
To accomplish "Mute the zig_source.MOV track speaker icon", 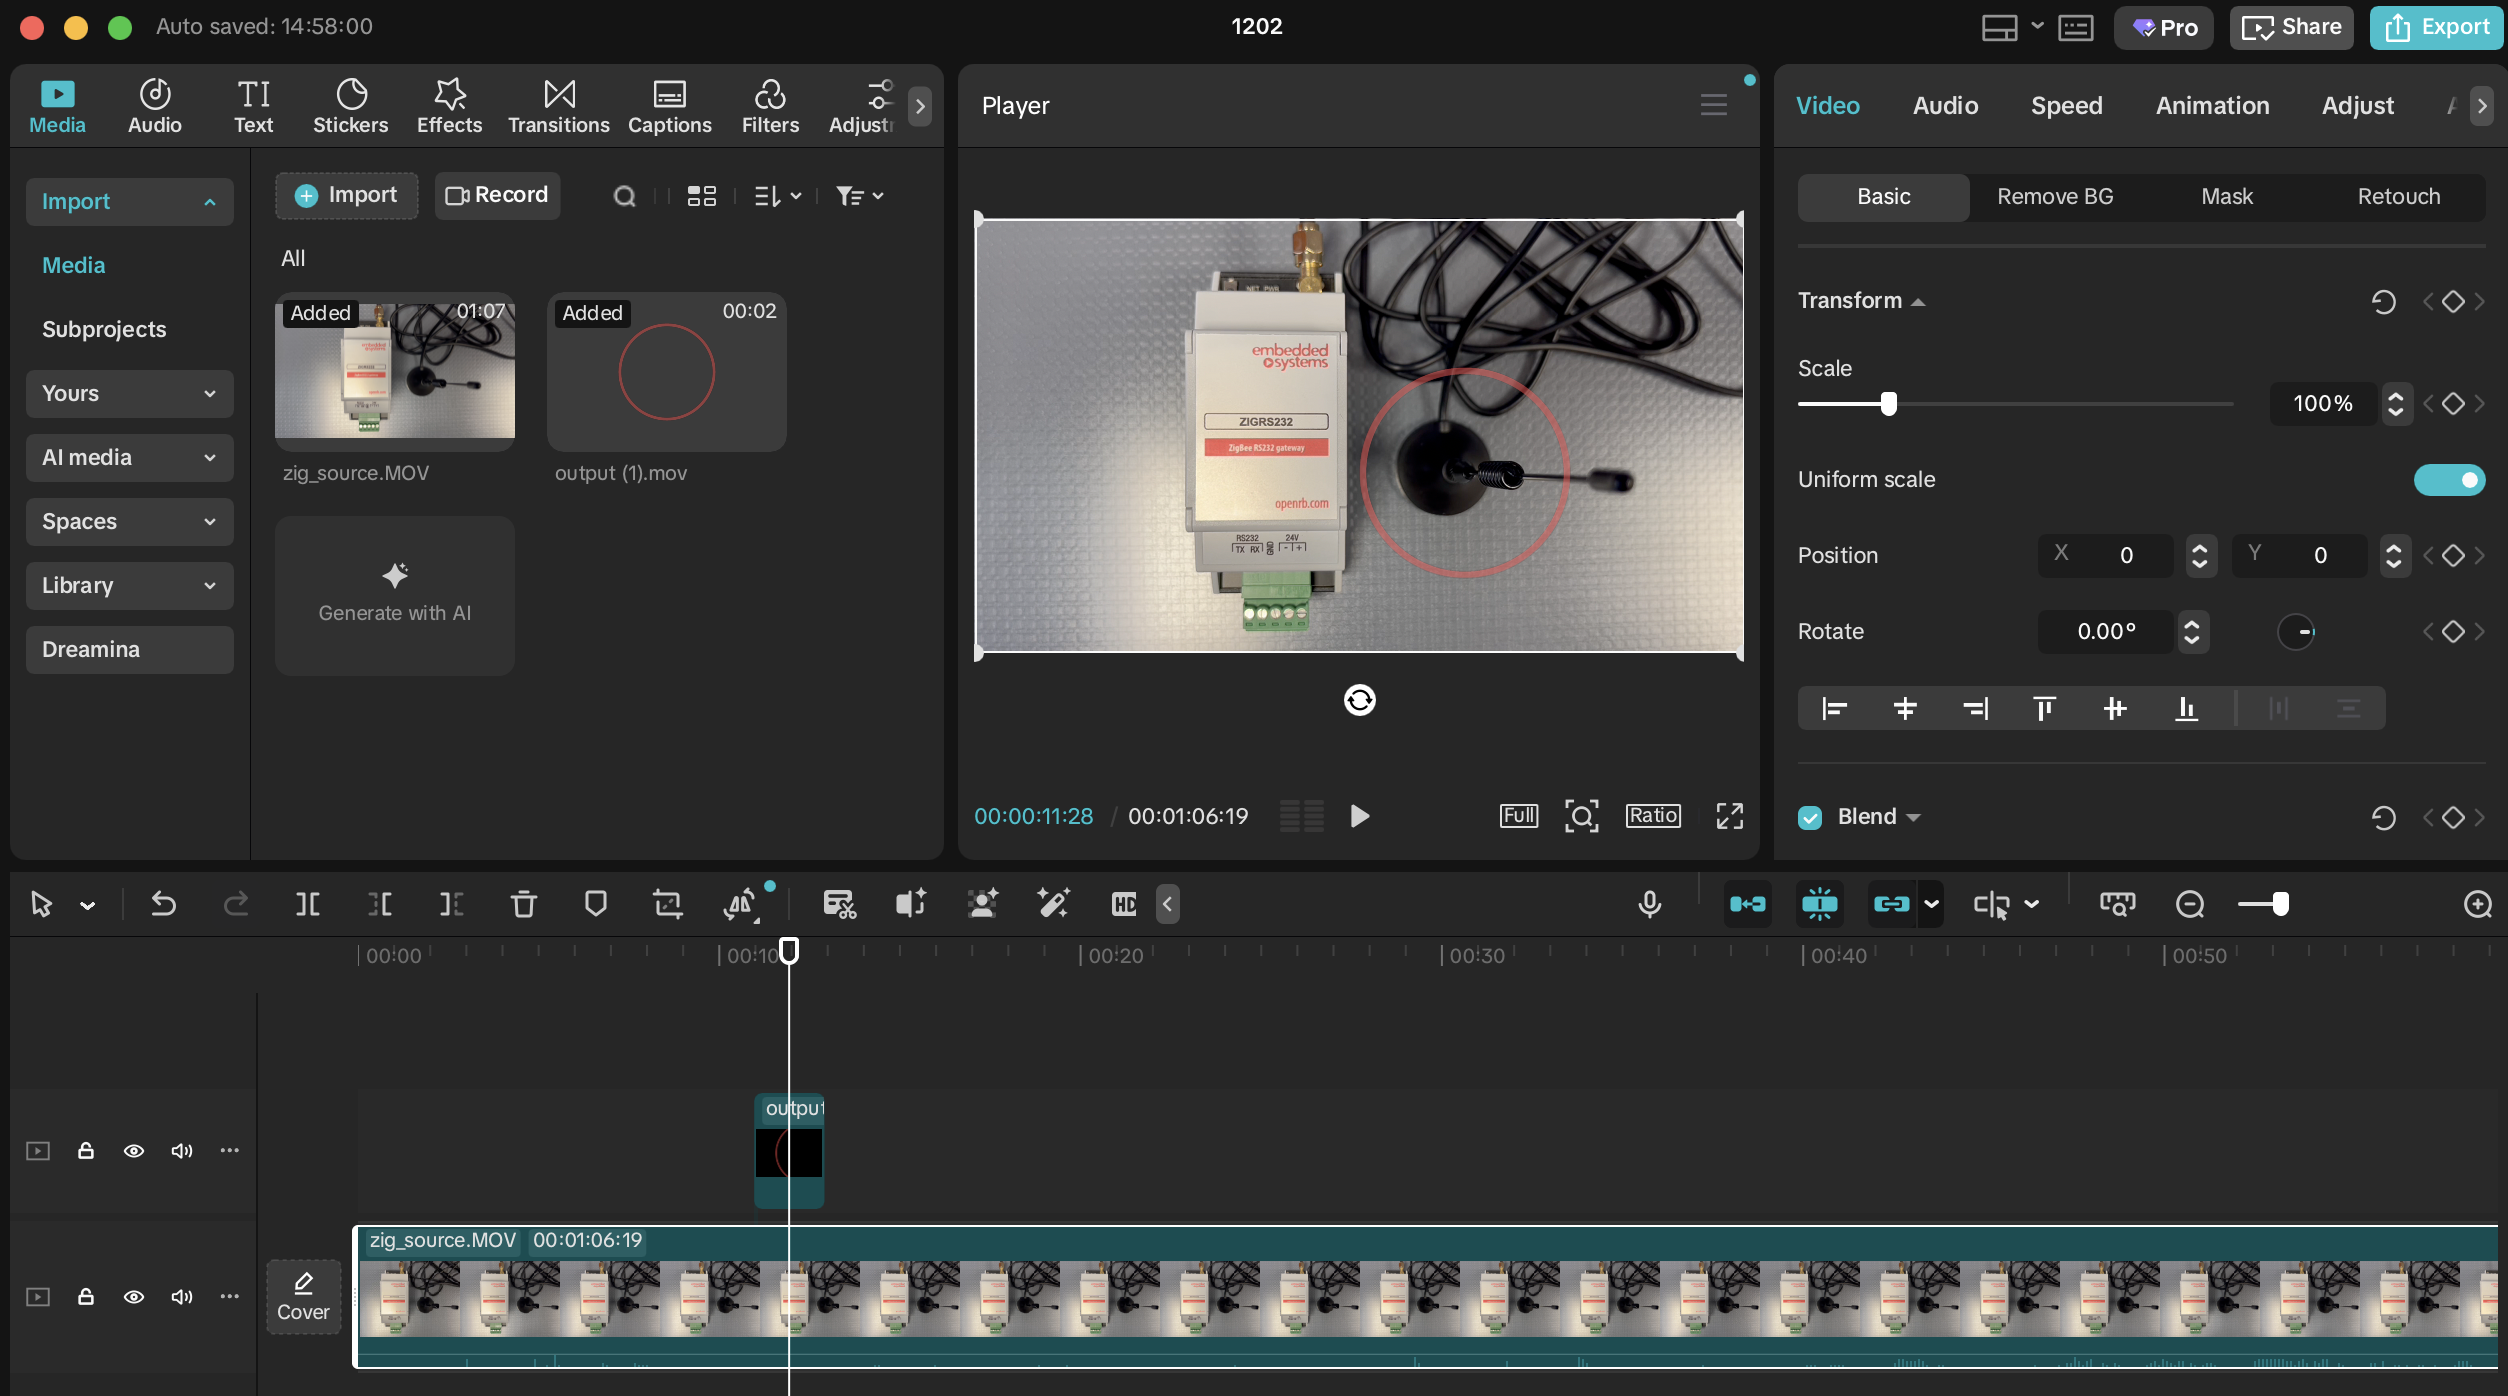I will click(x=182, y=1296).
